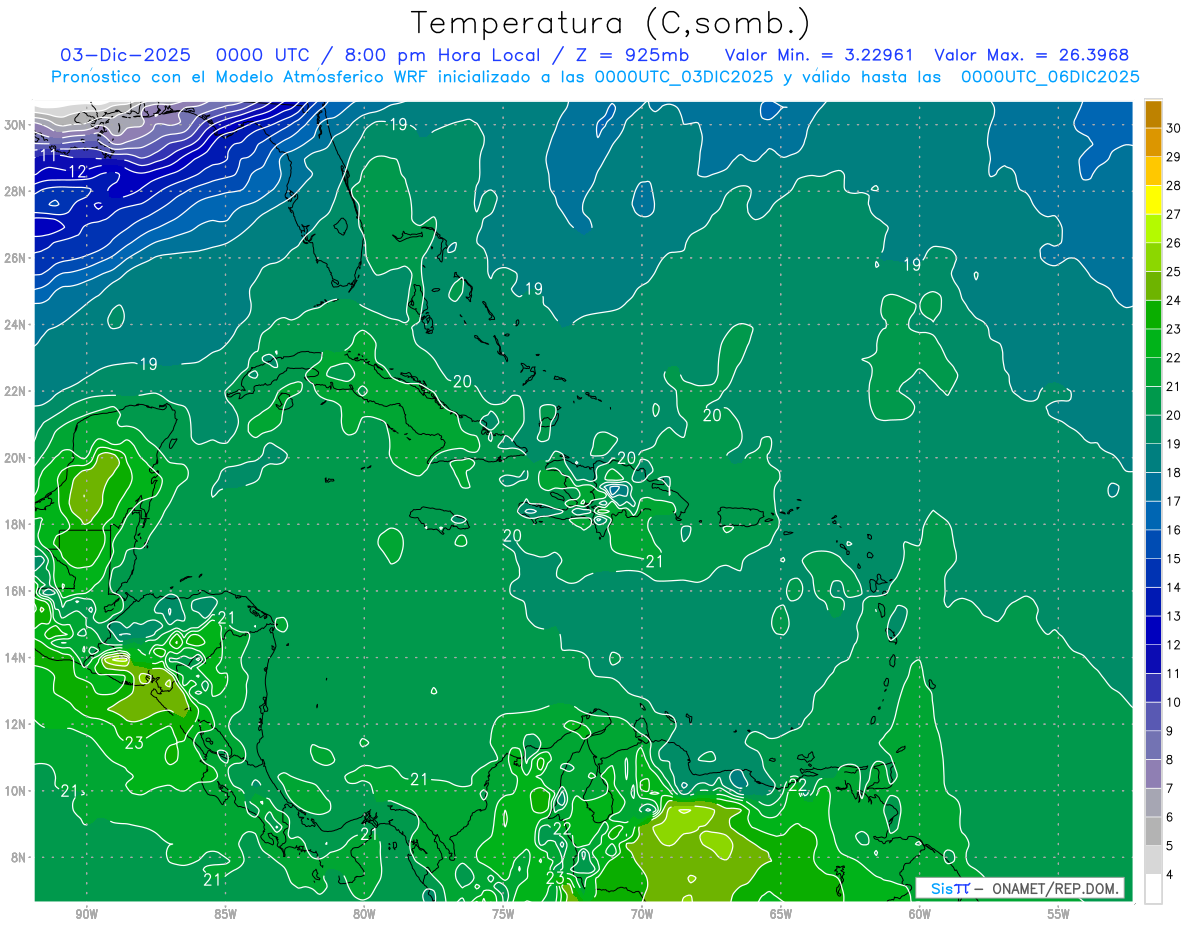Click the 8N latitude axis label
The width and height of the screenshot is (1200, 927).
(x=20, y=857)
